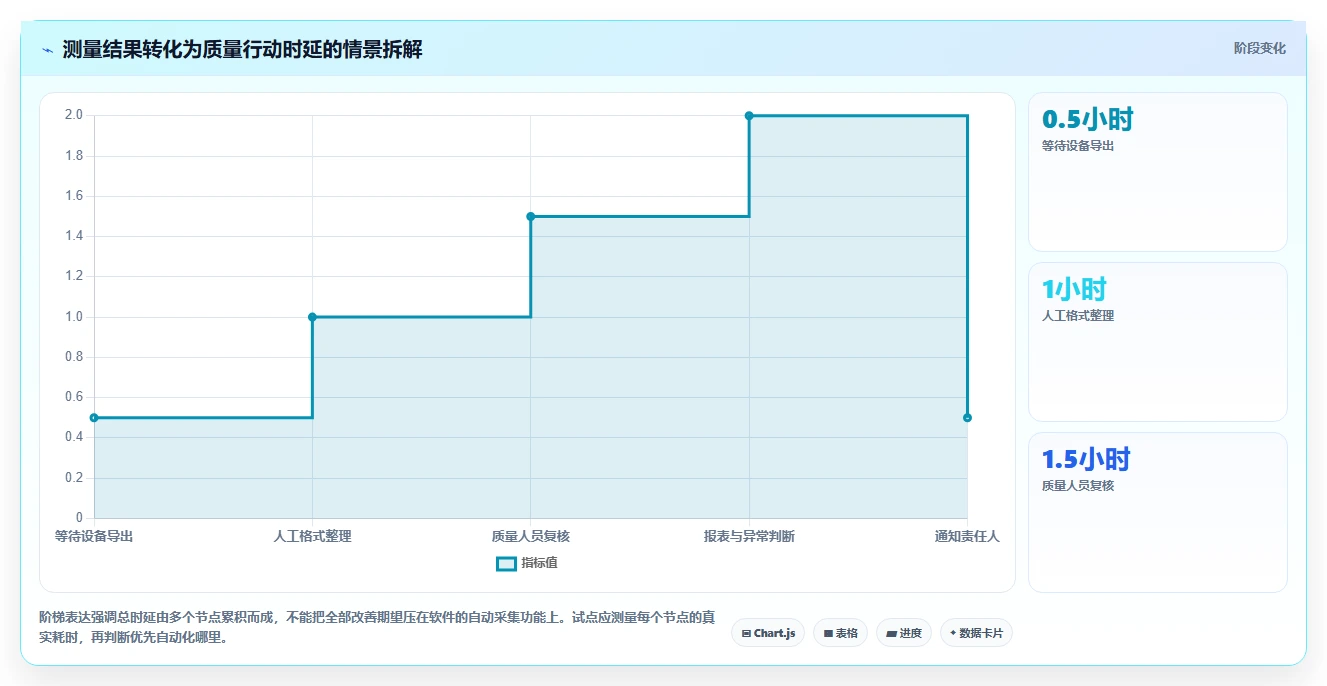Select the 报表与异常判断 data point at 2.0
The image size is (1327, 686).
[x=749, y=116]
